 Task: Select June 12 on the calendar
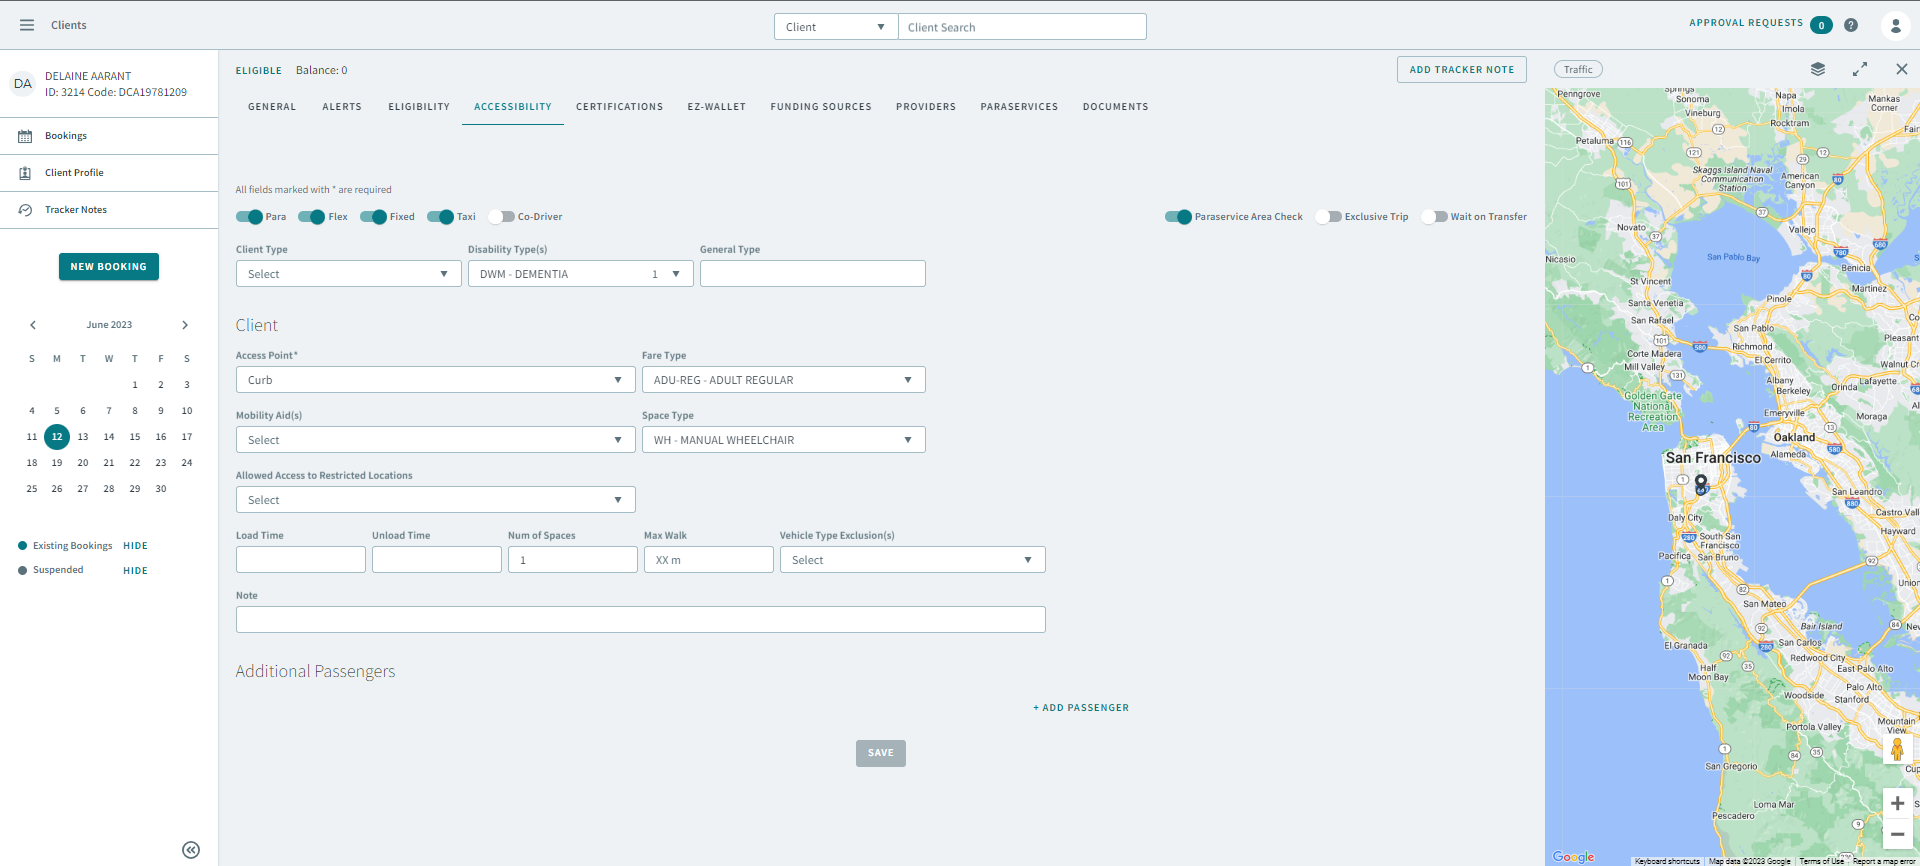57,437
